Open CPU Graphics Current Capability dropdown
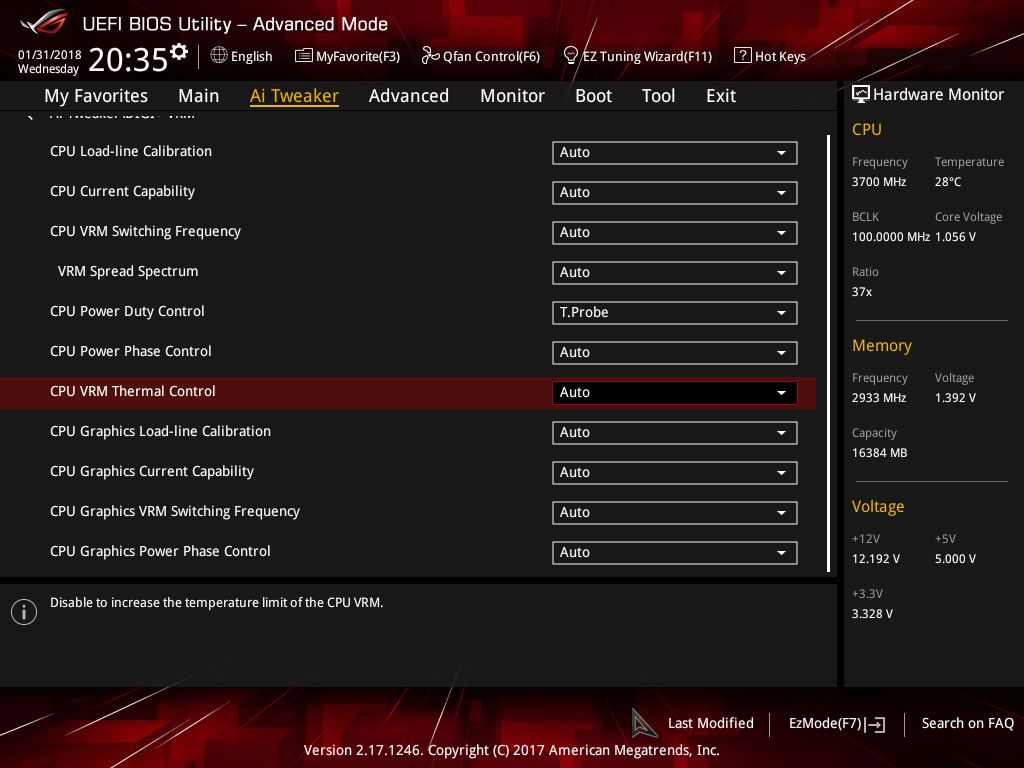The width and height of the screenshot is (1024, 768). coord(674,473)
